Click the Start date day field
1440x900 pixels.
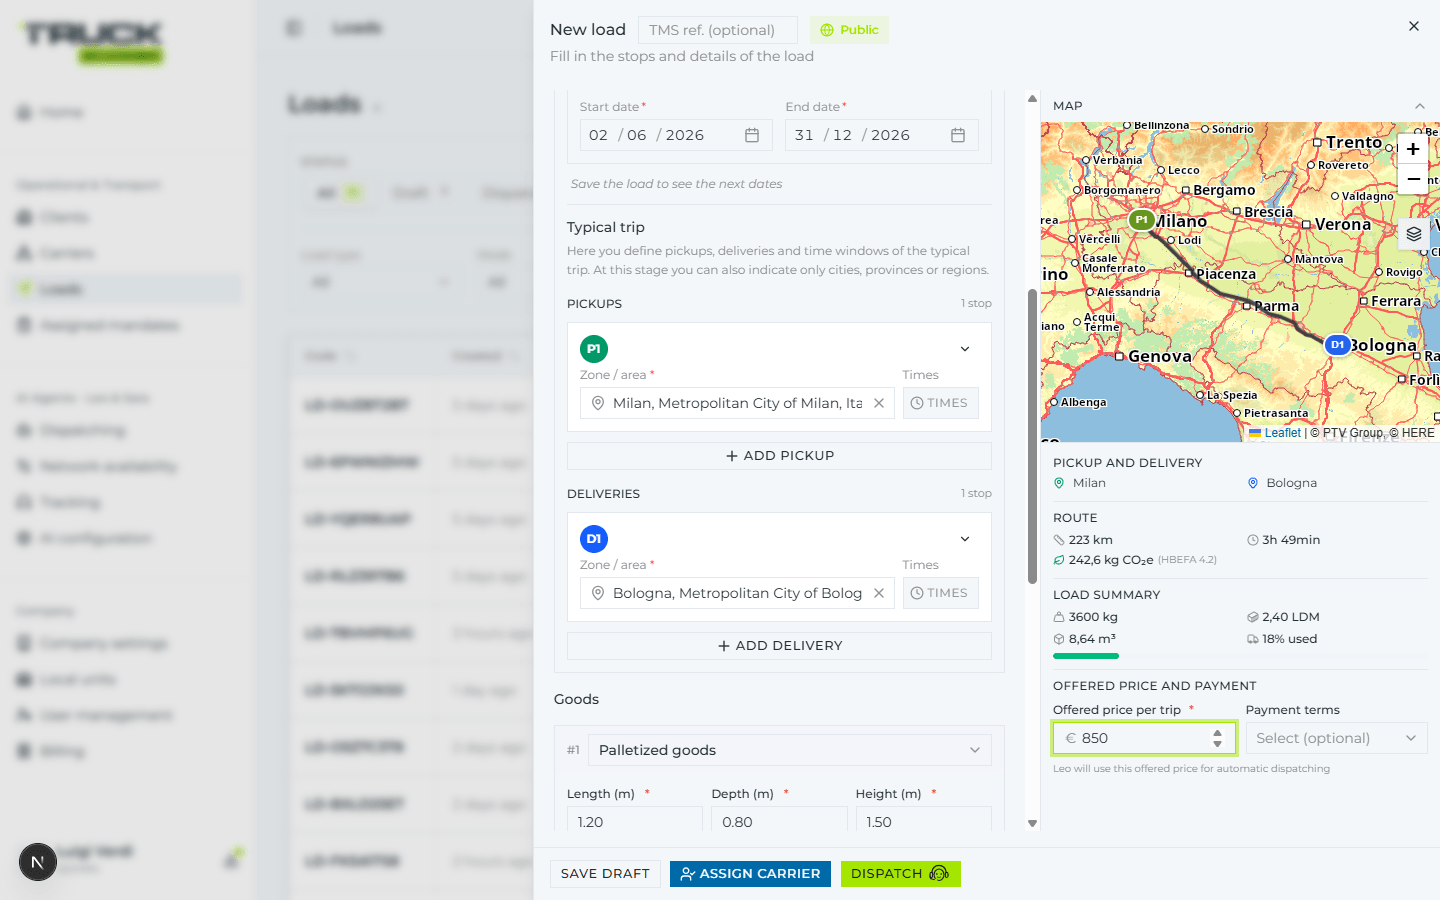(x=599, y=135)
